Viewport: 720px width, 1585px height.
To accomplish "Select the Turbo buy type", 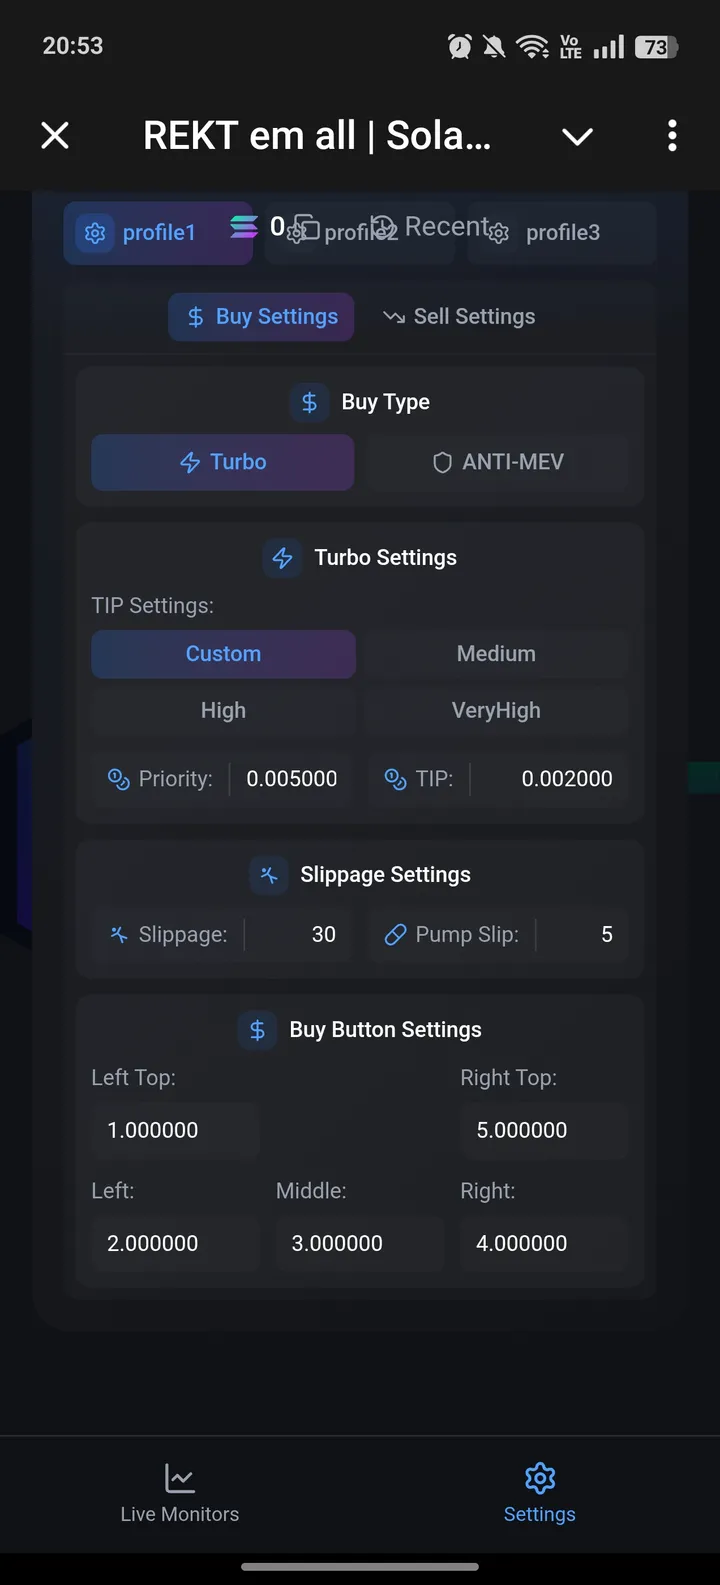I will coord(223,462).
